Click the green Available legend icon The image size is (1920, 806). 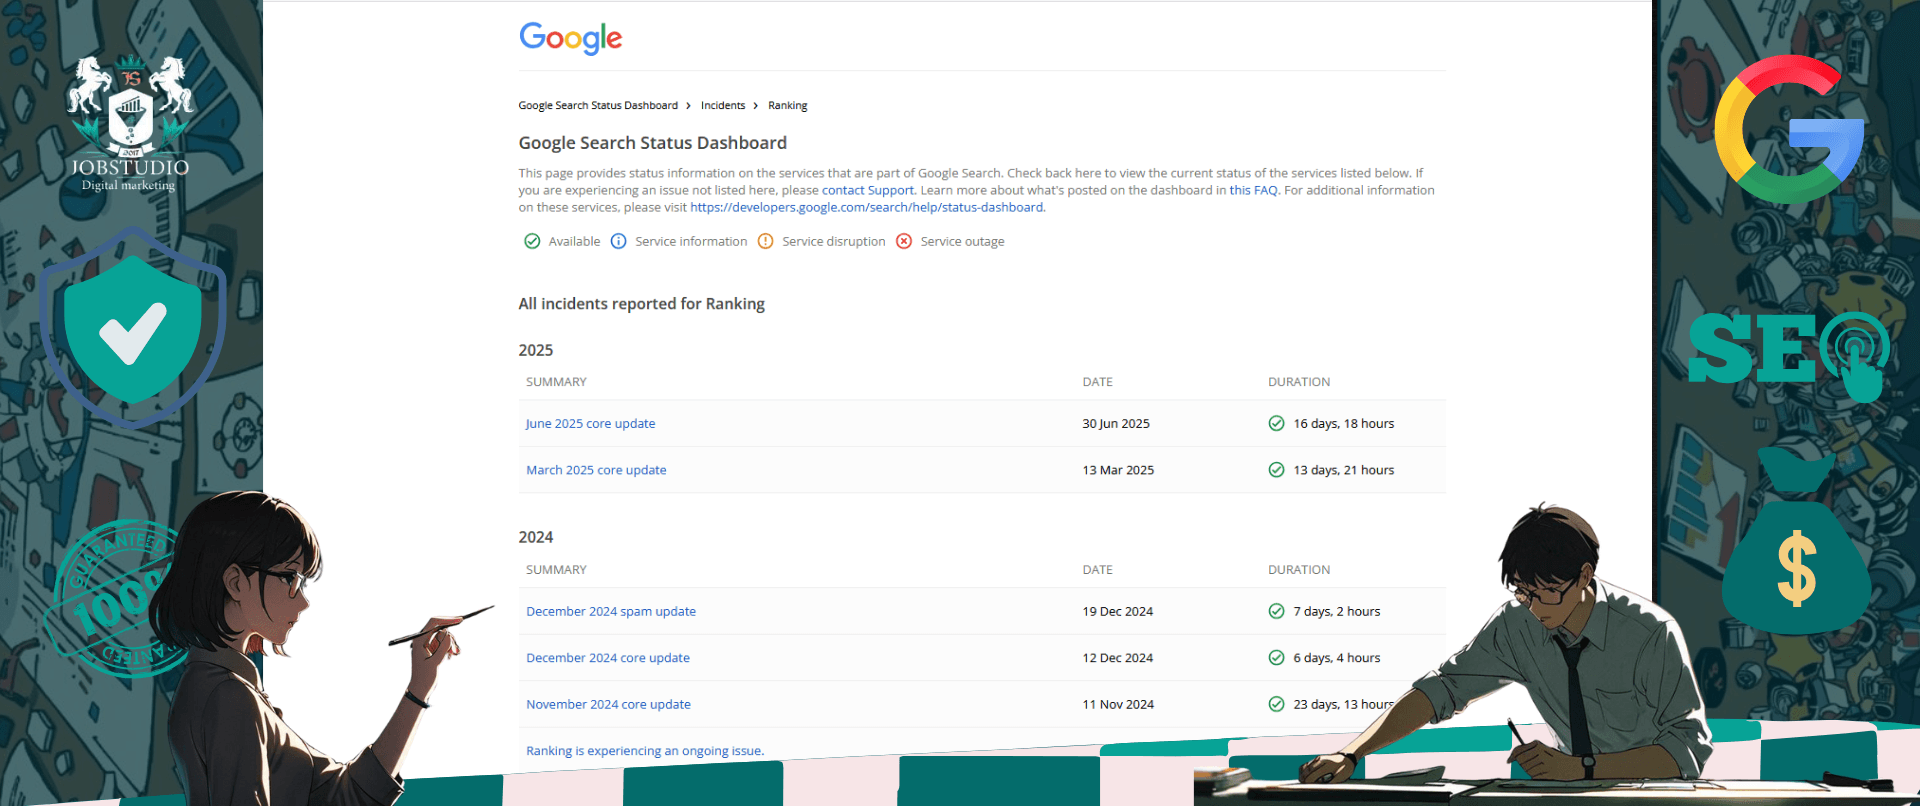(532, 241)
